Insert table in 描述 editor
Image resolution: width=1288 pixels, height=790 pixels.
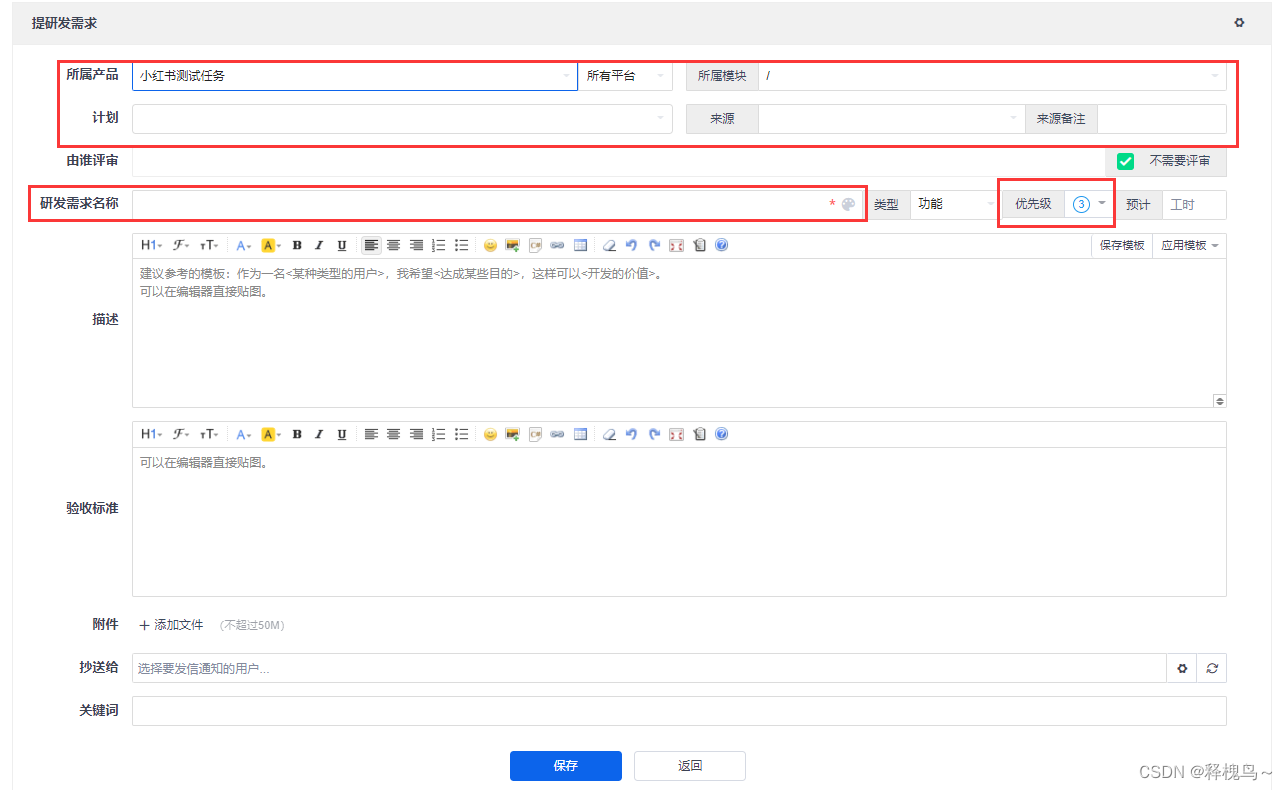click(x=580, y=245)
